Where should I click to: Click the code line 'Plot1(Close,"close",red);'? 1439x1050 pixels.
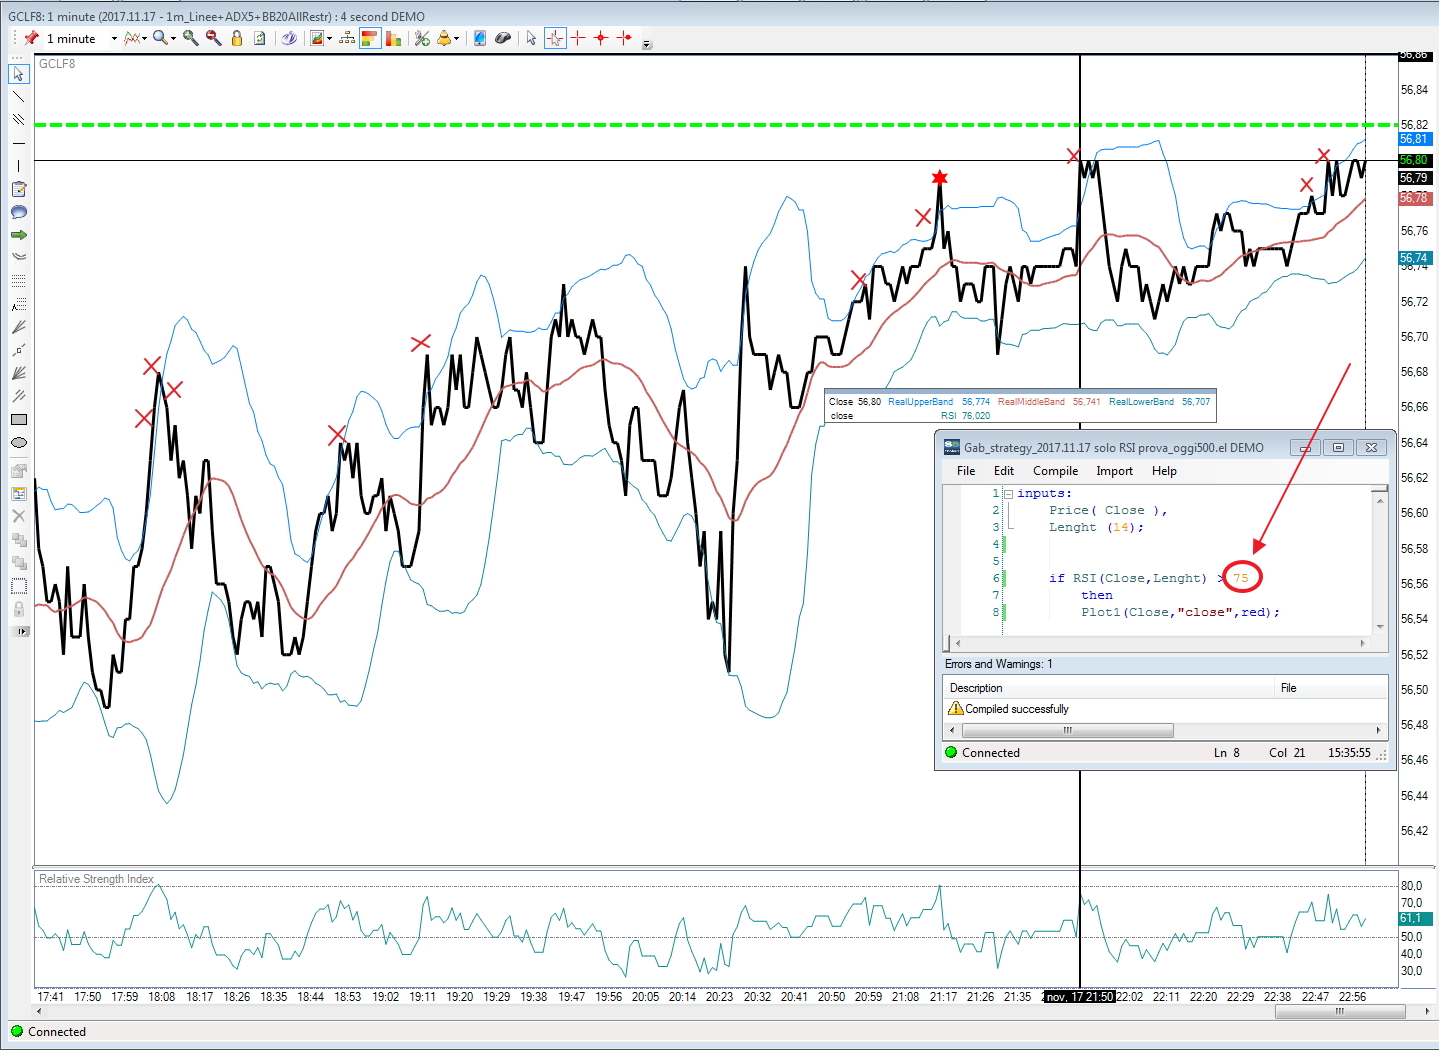(1180, 612)
